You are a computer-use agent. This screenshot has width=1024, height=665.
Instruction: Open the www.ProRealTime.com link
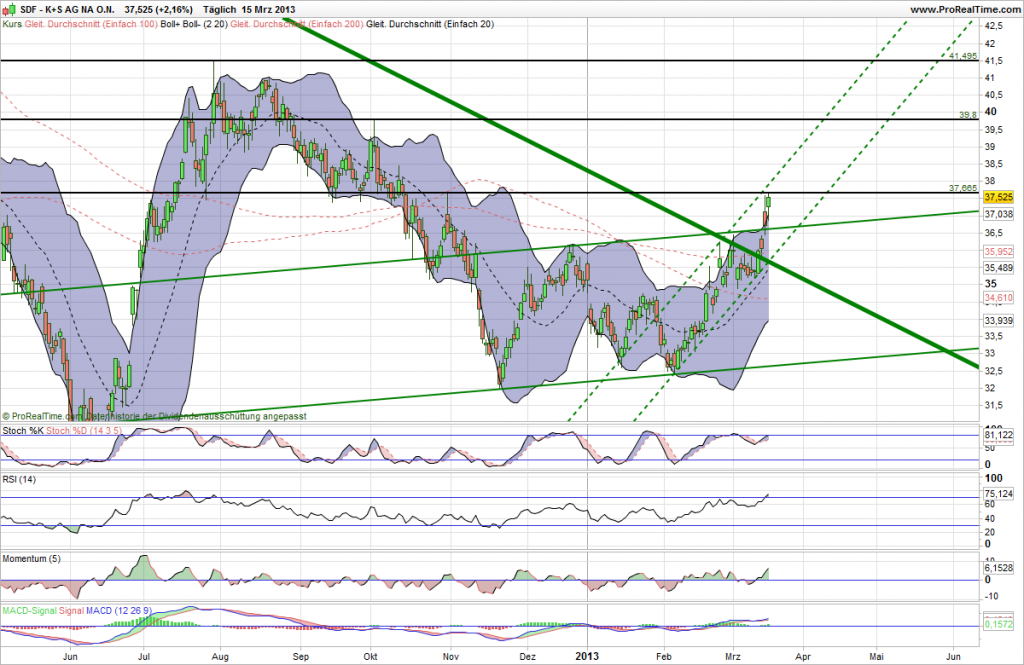[x=961, y=8]
